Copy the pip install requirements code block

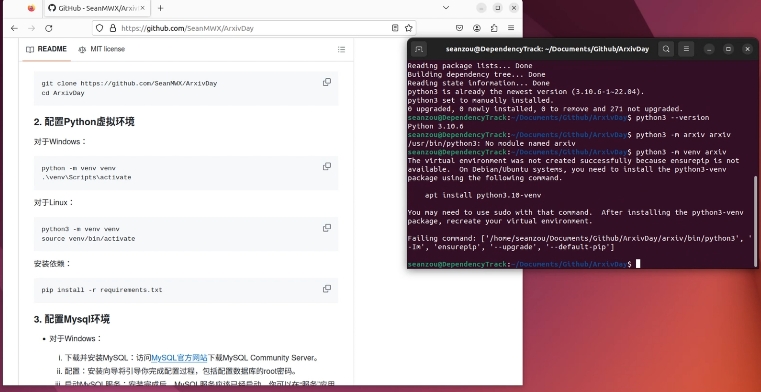327,289
